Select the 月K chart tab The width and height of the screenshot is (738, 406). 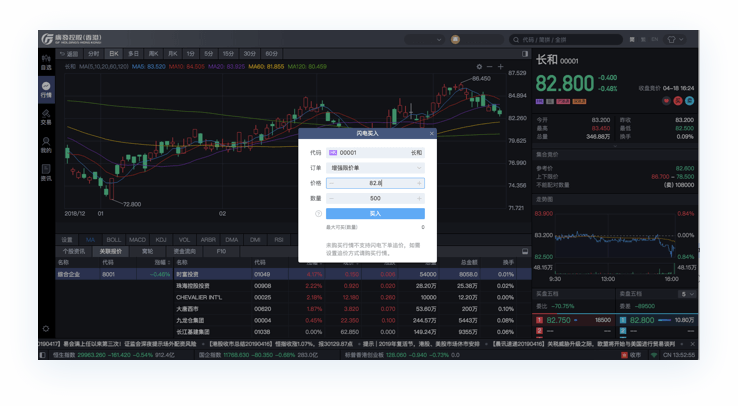(x=173, y=54)
